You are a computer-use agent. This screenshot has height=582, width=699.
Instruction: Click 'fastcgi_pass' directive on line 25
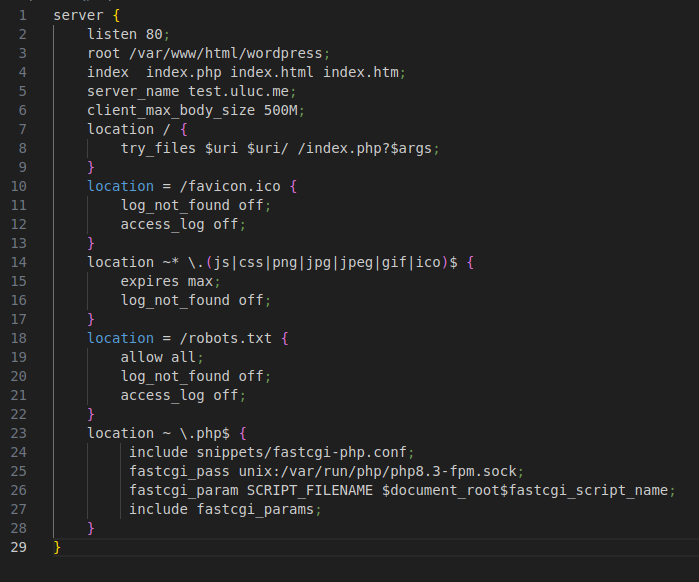[x=179, y=472]
